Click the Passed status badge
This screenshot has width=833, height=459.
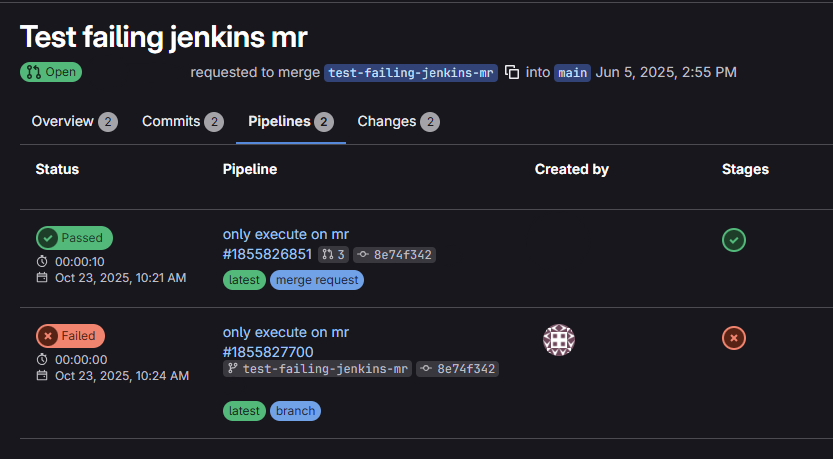(75, 238)
